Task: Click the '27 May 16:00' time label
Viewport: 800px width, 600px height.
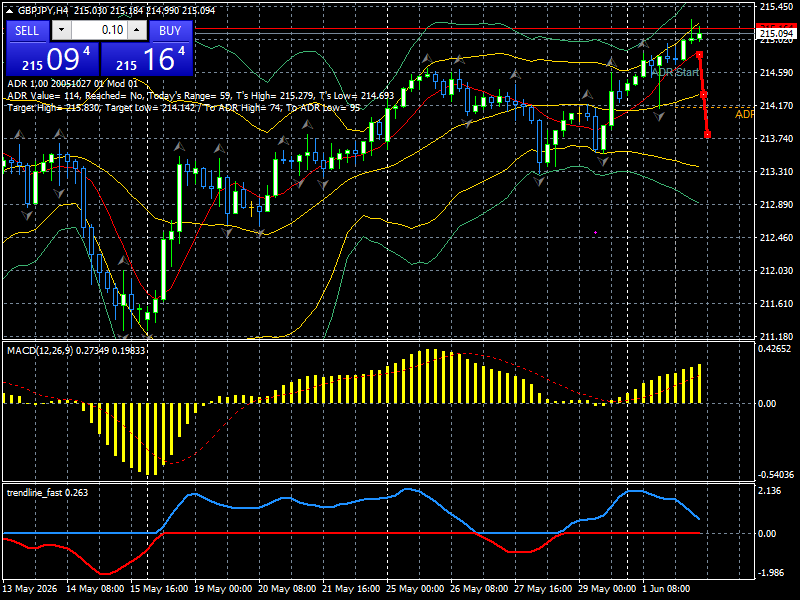Action: (x=543, y=589)
